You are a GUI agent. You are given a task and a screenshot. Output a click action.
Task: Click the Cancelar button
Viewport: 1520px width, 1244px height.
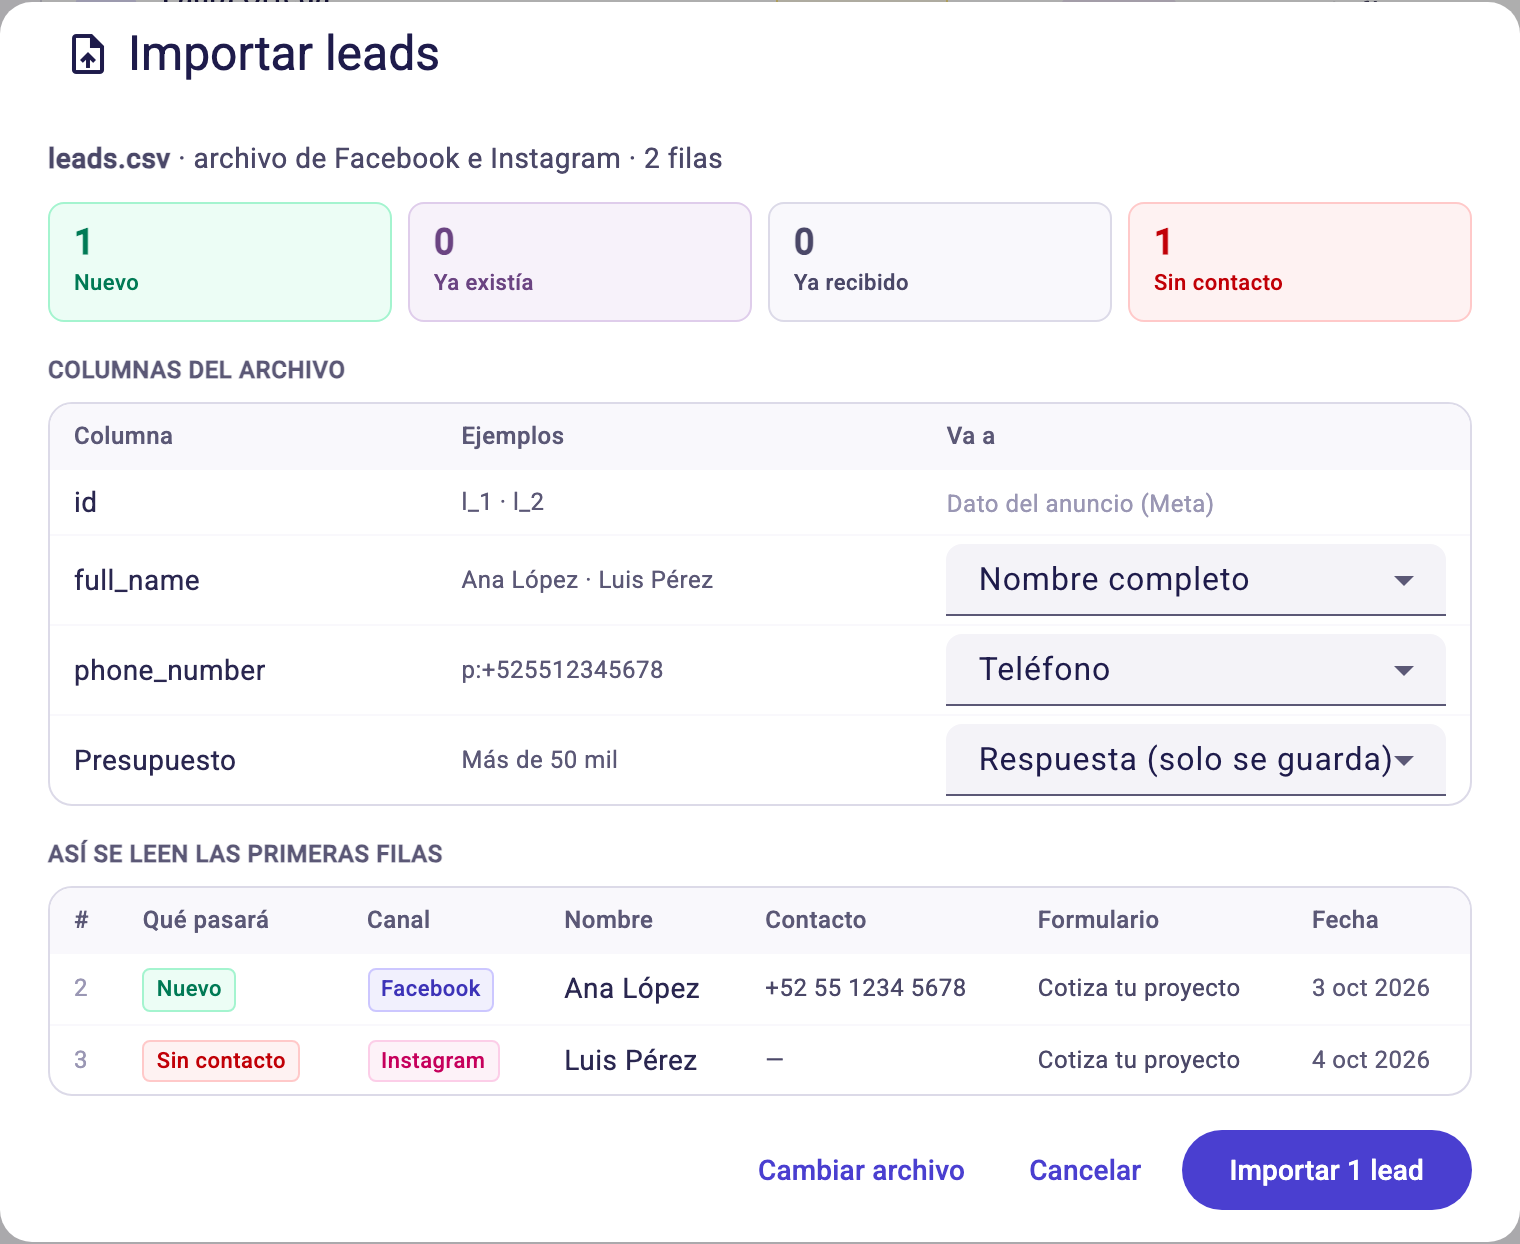(x=1085, y=1170)
